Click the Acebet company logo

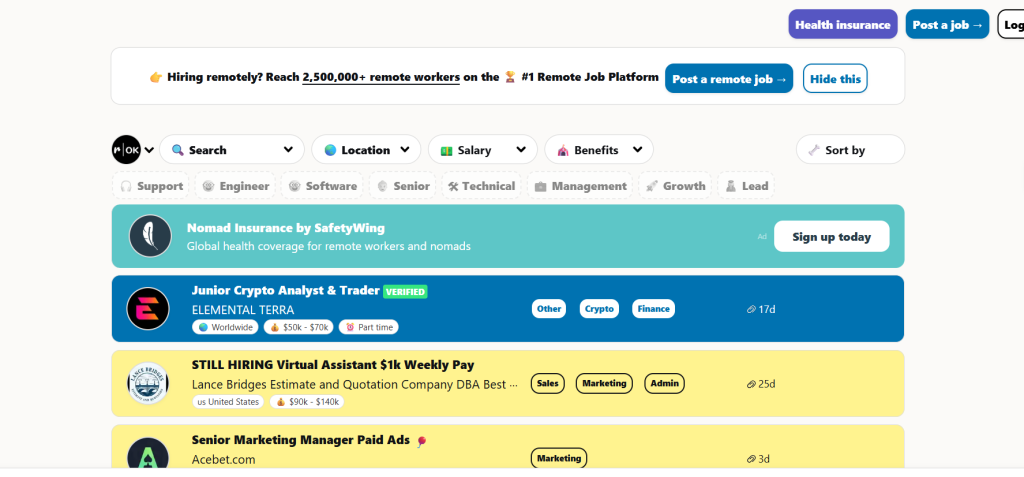148,455
